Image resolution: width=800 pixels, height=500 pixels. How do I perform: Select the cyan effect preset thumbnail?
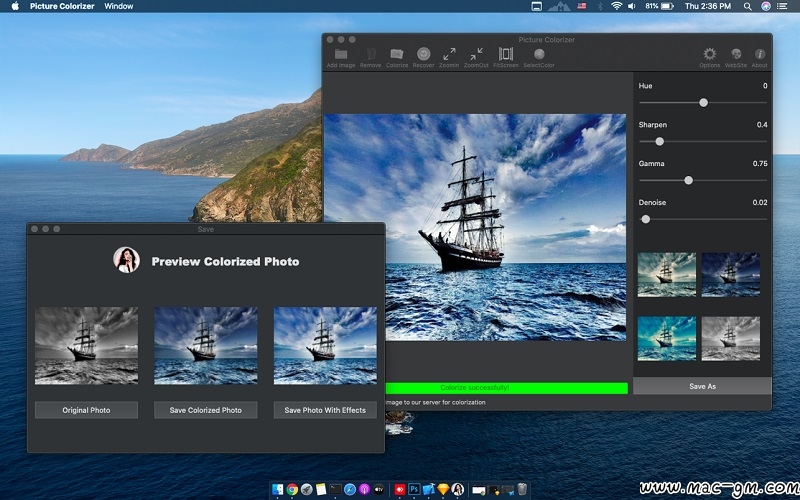[666, 339]
